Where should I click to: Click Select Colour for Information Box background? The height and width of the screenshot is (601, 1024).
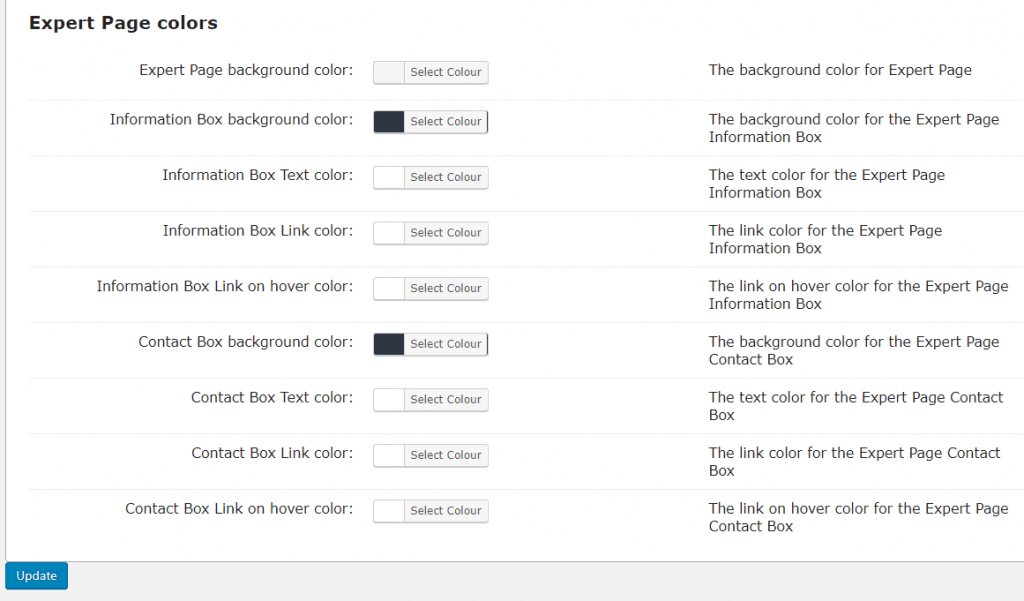point(445,122)
